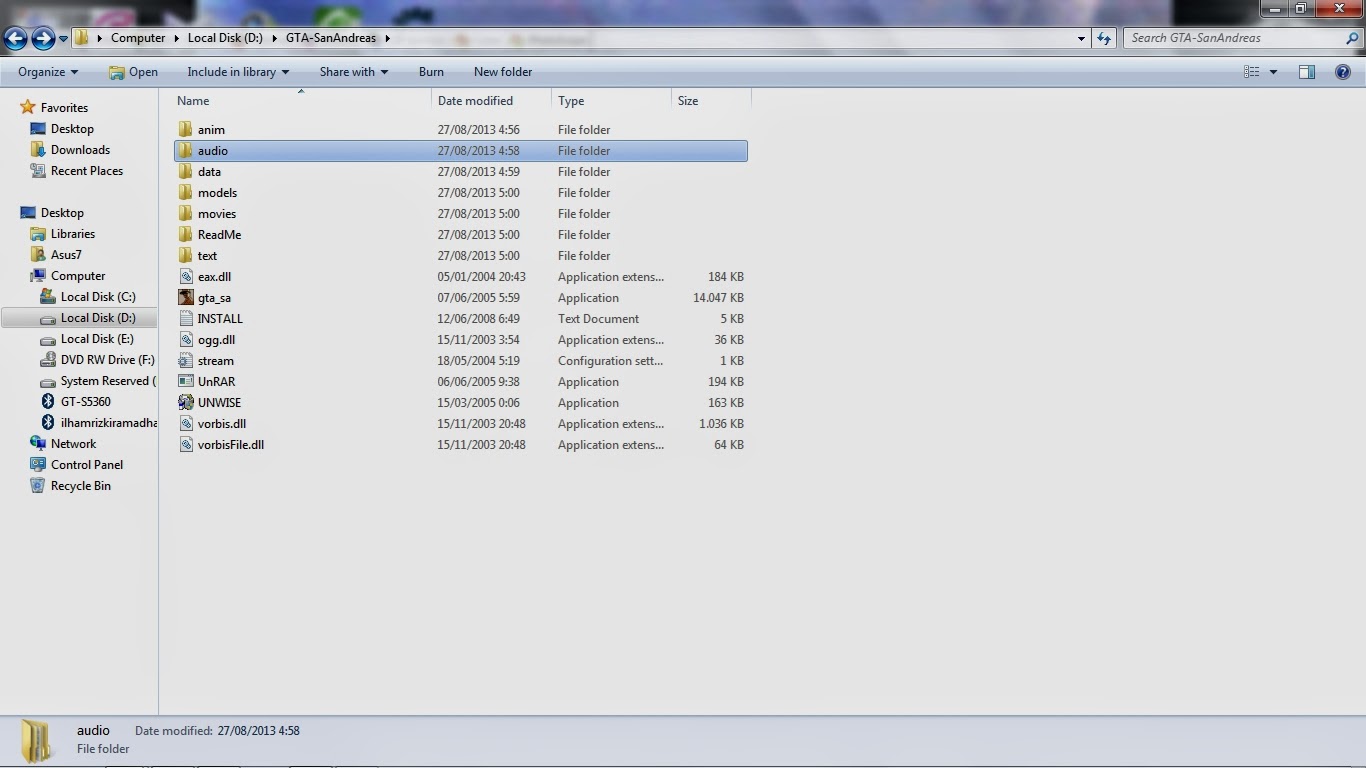
Task: Select the gta_sa application icon
Action: (186, 298)
